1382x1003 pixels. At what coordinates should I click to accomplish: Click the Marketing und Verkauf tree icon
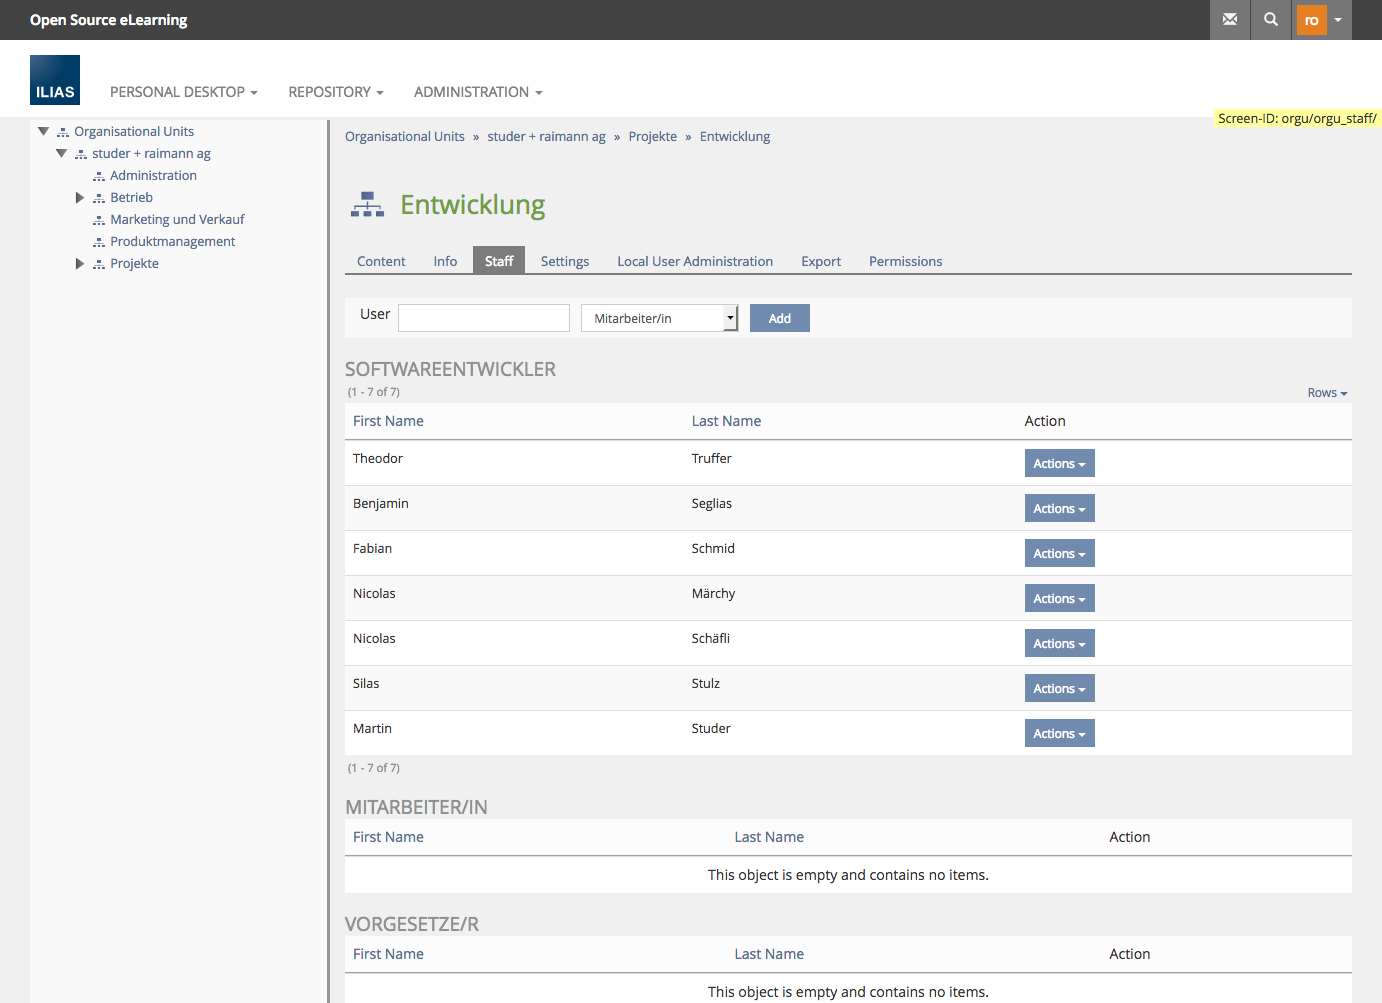(x=99, y=220)
